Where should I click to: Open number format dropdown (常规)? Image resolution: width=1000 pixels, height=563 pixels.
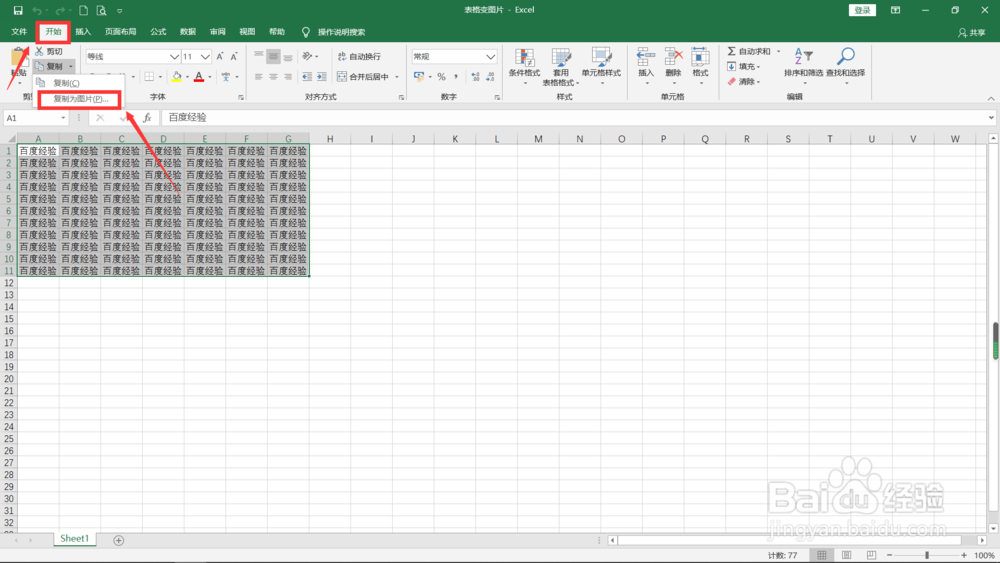(x=490, y=57)
